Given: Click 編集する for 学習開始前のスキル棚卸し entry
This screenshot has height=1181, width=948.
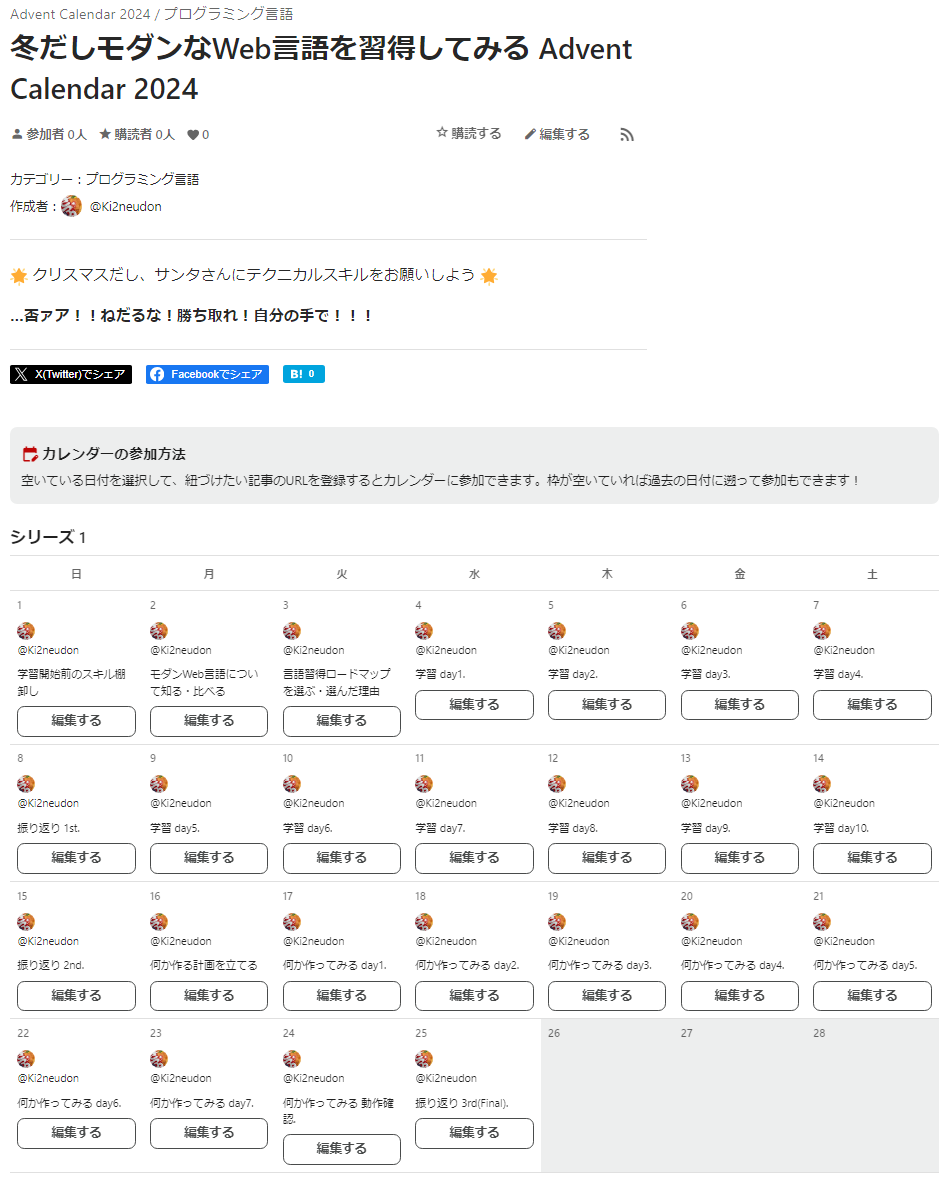Looking at the screenshot, I should point(76,721).
